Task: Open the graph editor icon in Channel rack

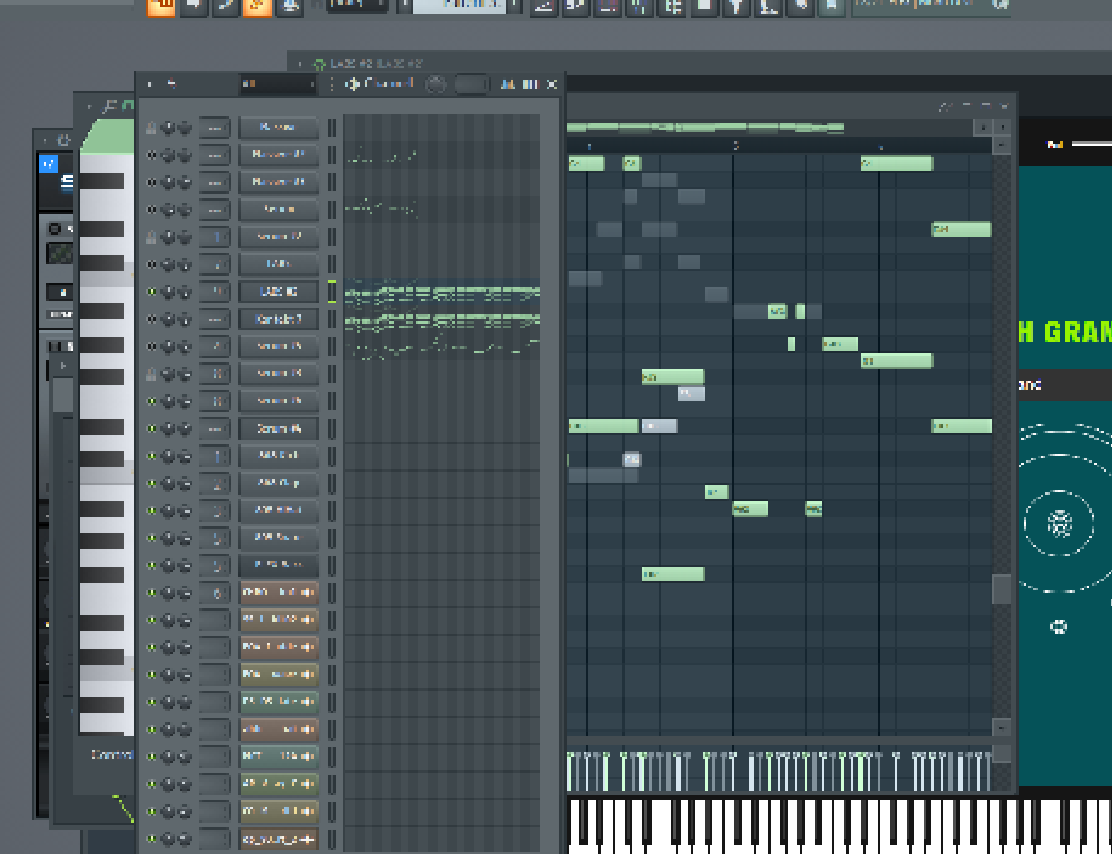Action: (x=508, y=84)
